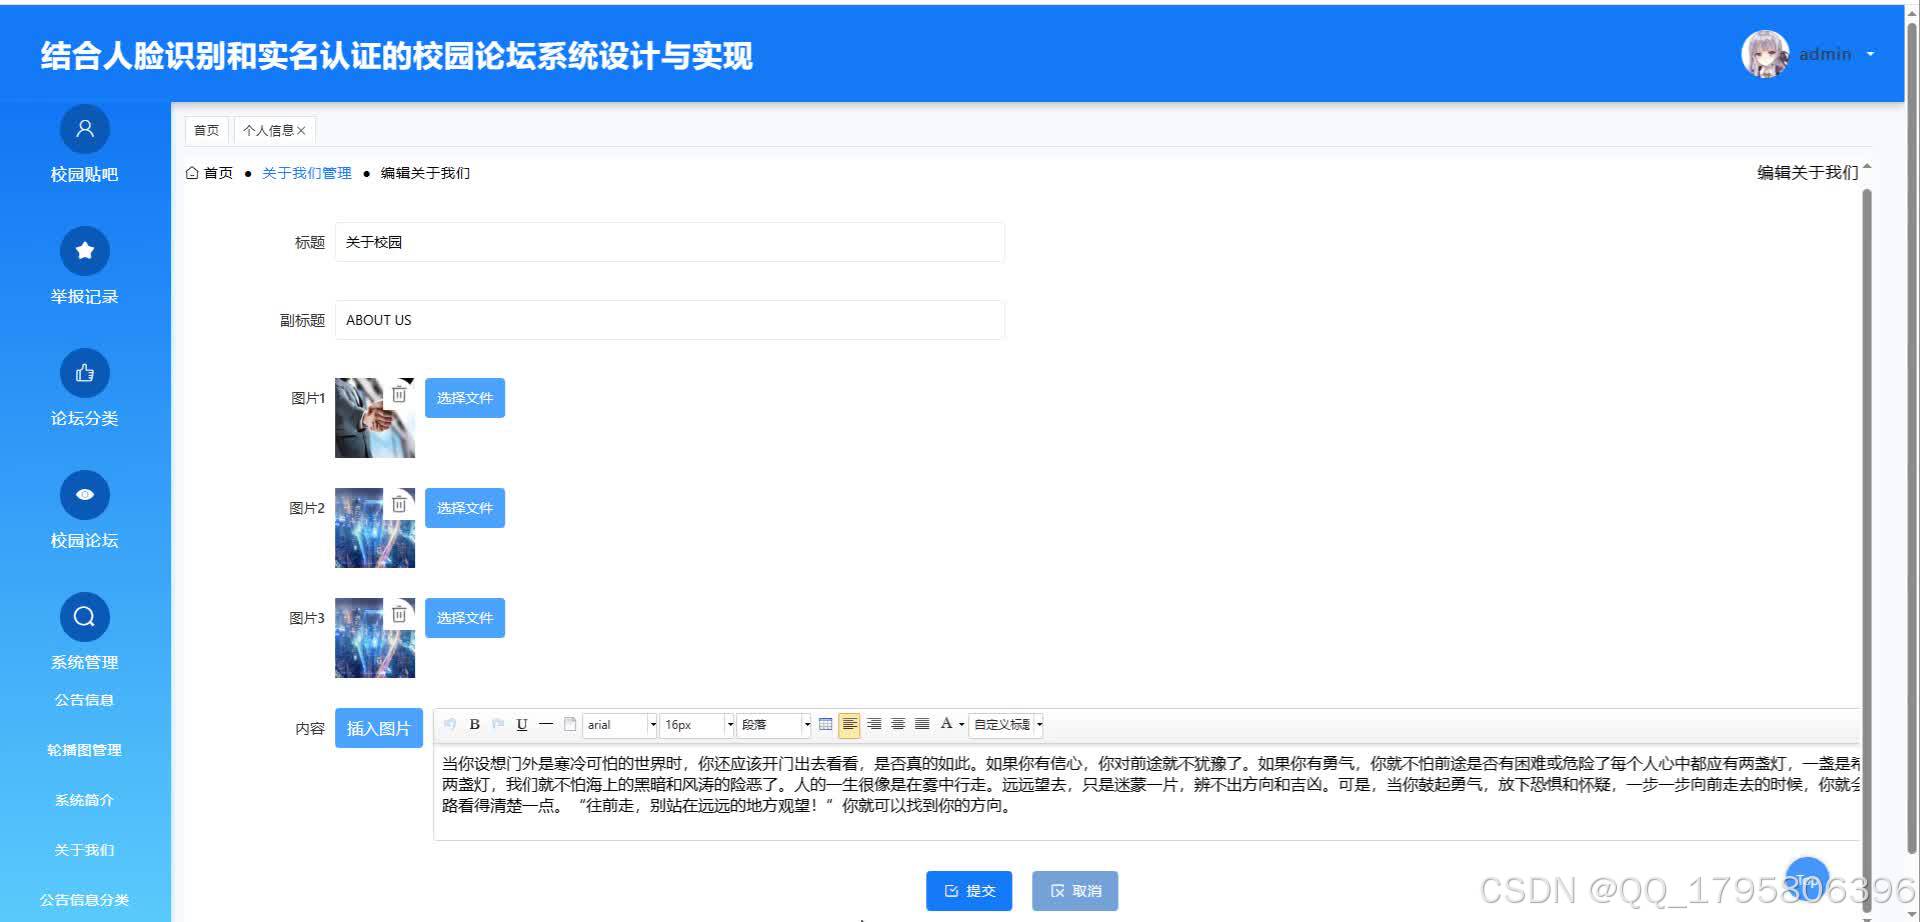Select the 校园贴吧 person icon in sidebar
Screen dimensions: 1920x922
84,128
